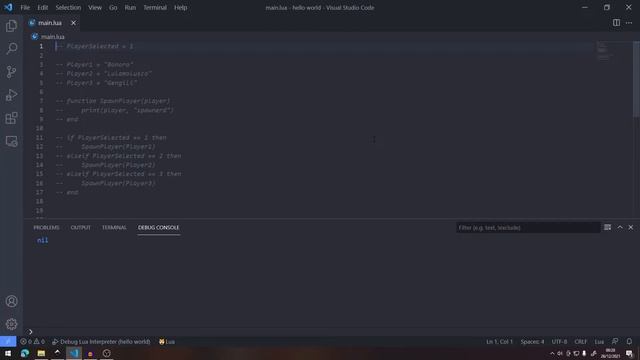
Task: Open the Run menu
Action: (130, 7)
